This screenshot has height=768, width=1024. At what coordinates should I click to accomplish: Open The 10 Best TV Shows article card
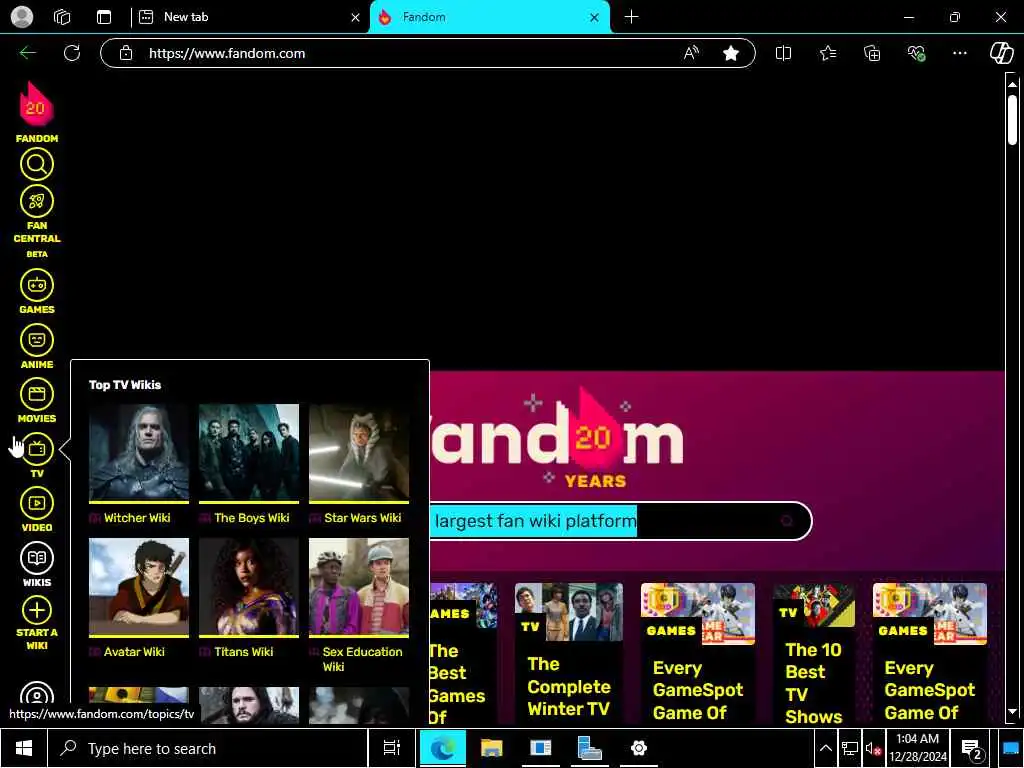pyautogui.click(x=814, y=653)
